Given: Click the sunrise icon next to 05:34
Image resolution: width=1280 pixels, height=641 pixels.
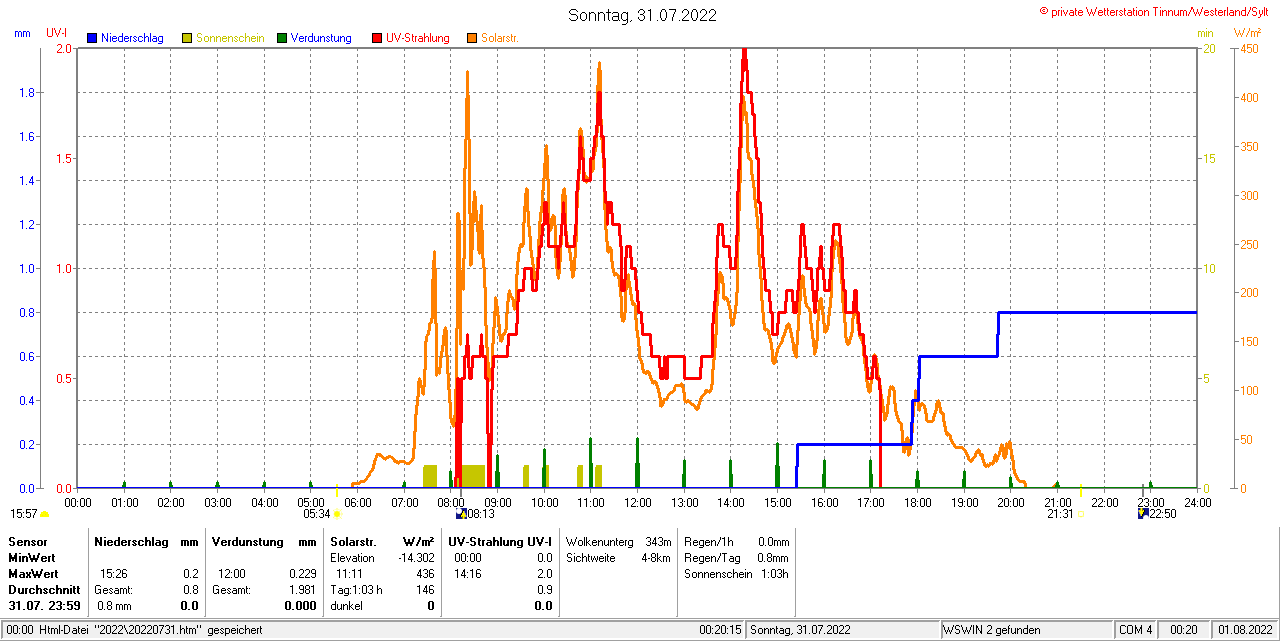Looking at the screenshot, I should [x=337, y=514].
